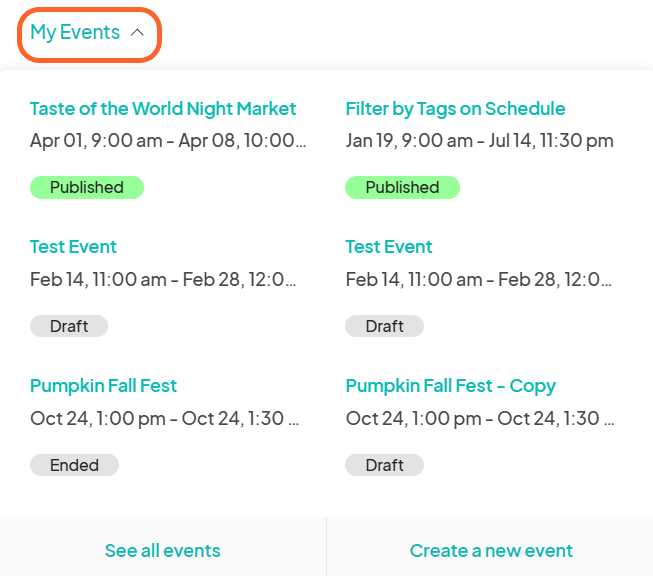Click Published badge under Taste of the World
Screen dimensions: 653x576
pyautogui.click(x=87, y=187)
